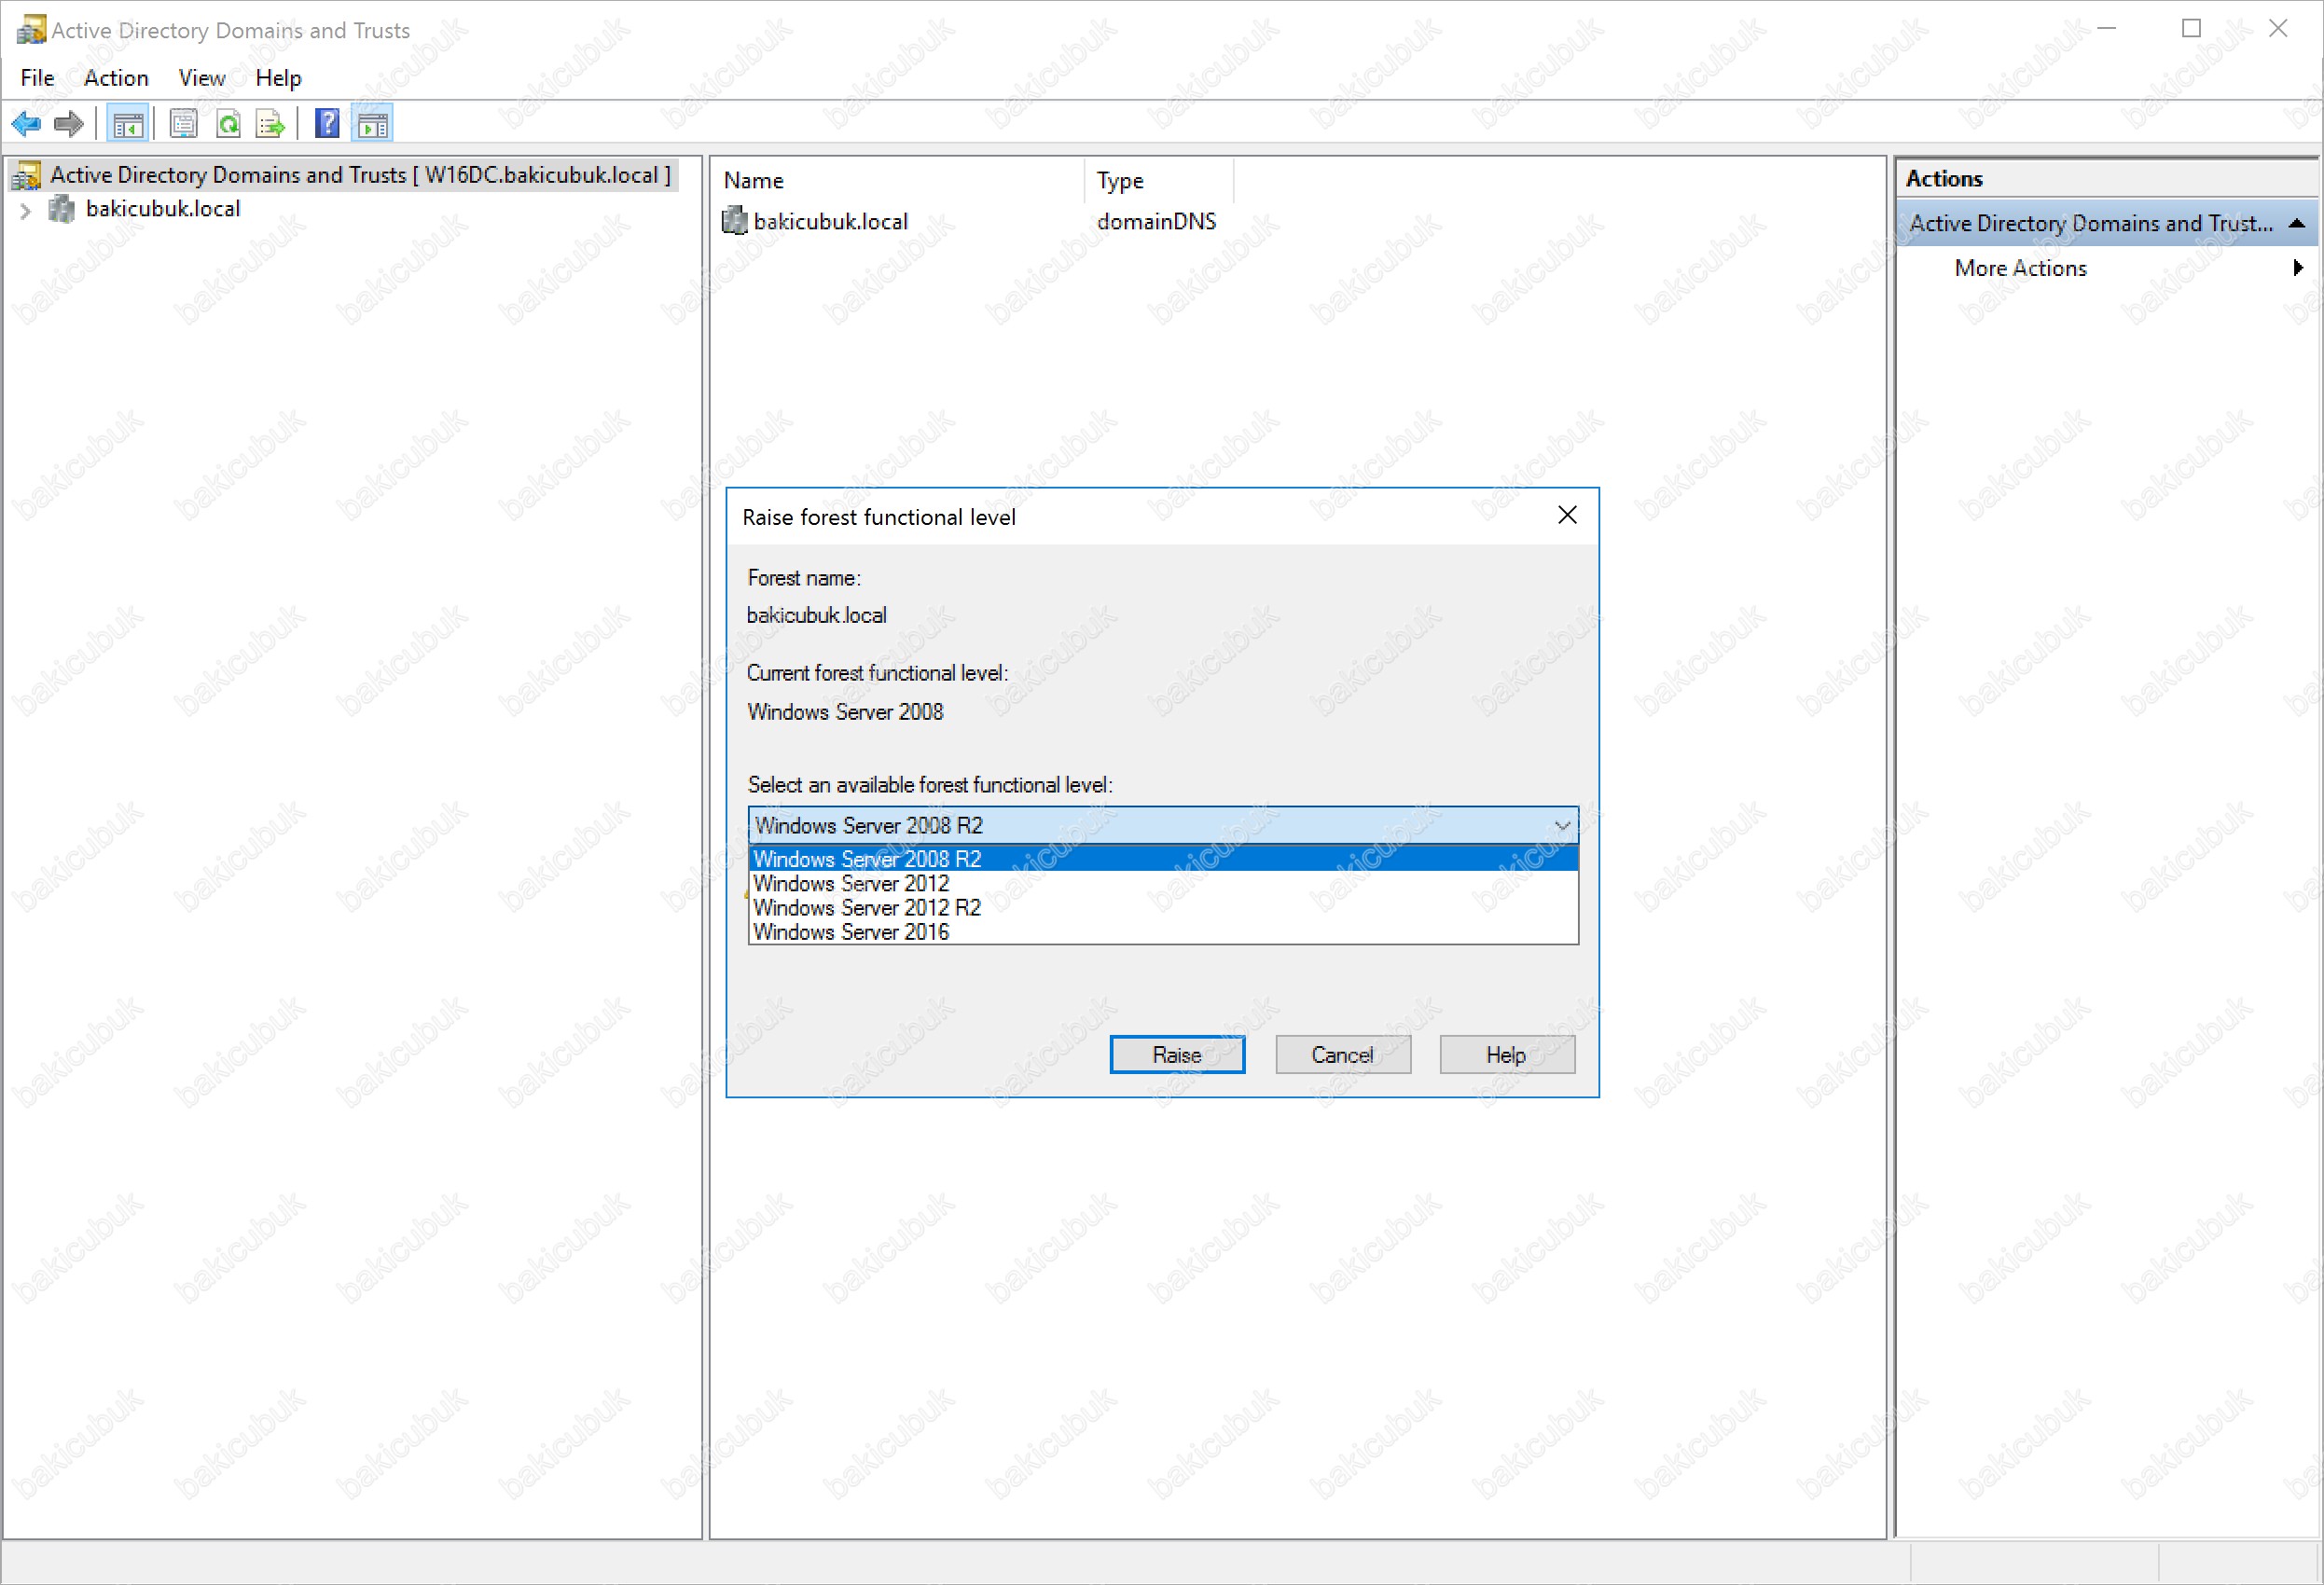The width and height of the screenshot is (2324, 1585).
Task: Open the Properties toolbar icon
Action: tap(183, 124)
